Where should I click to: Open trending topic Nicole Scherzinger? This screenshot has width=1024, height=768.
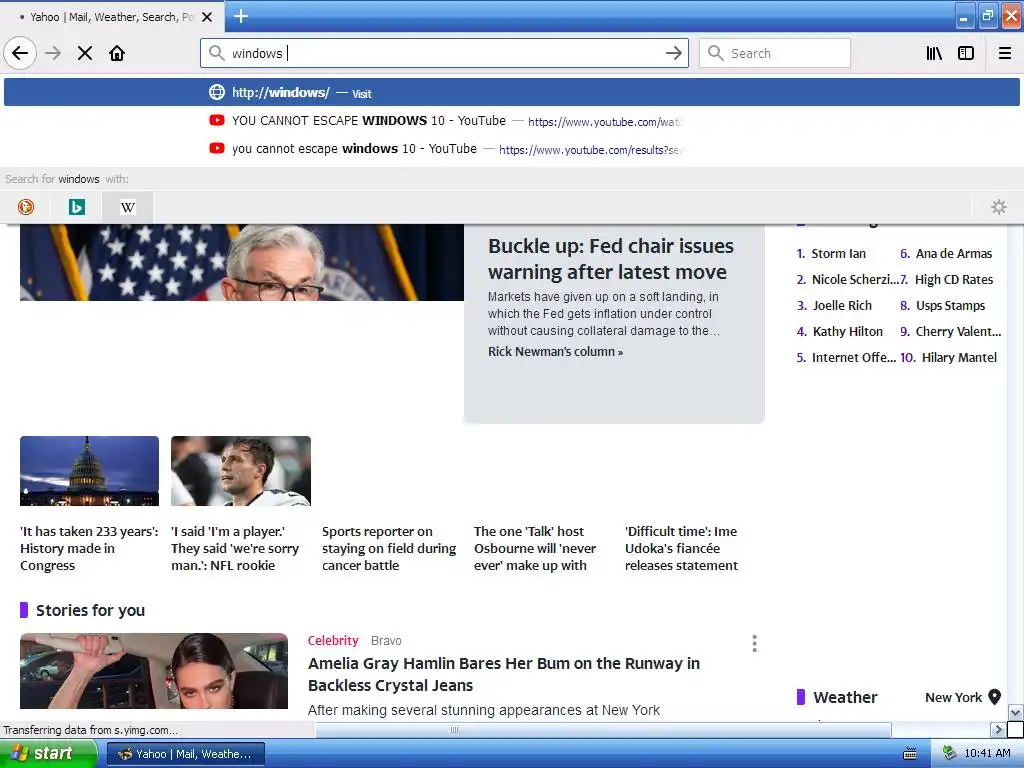(x=855, y=280)
